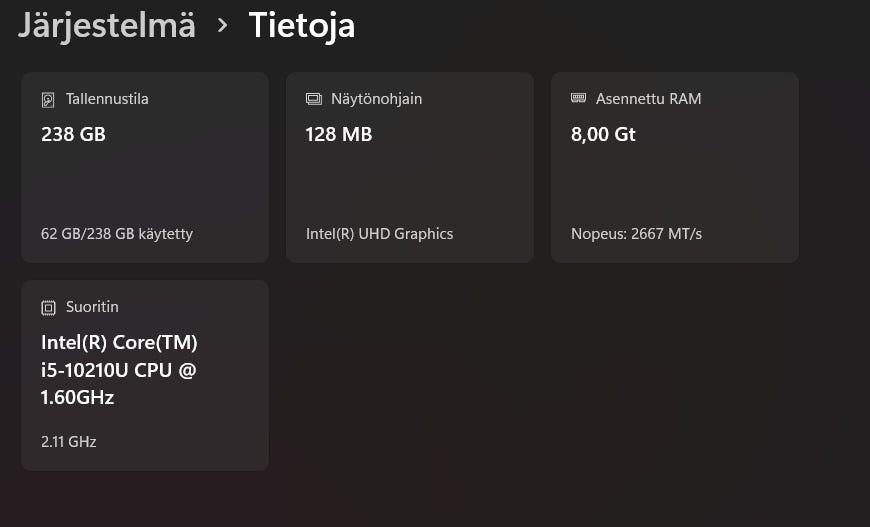Click the Nopeus: 2667 MT/s text
This screenshot has height=527, width=870.
pos(636,234)
